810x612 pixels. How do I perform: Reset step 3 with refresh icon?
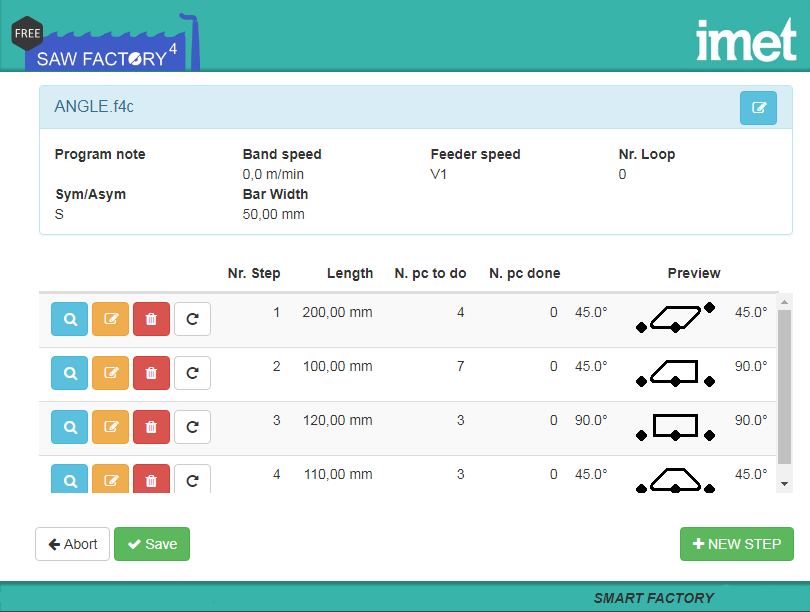192,427
